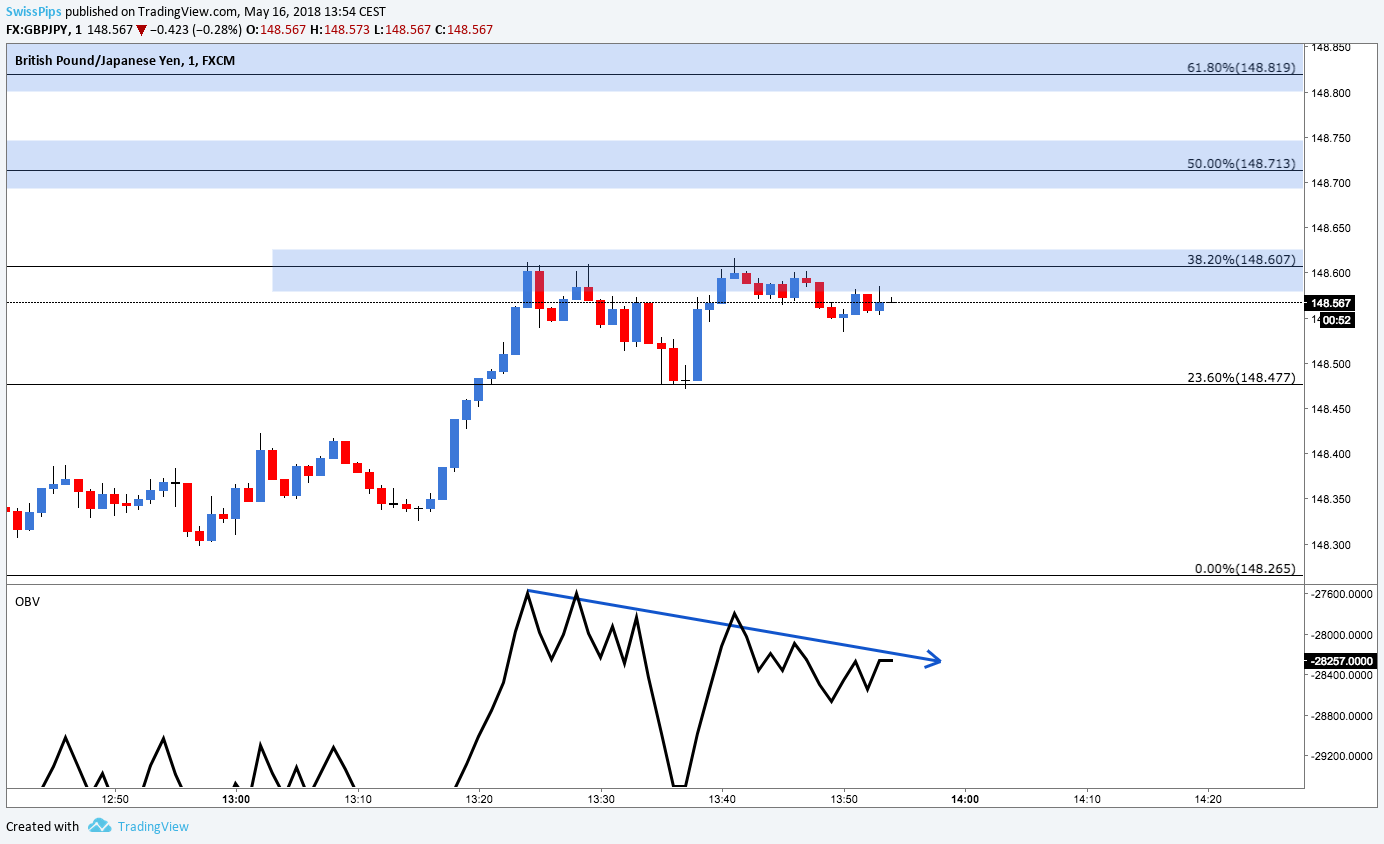The width and height of the screenshot is (1384, 844).
Task: Click the 12:50 time axis label
Action: [115, 799]
